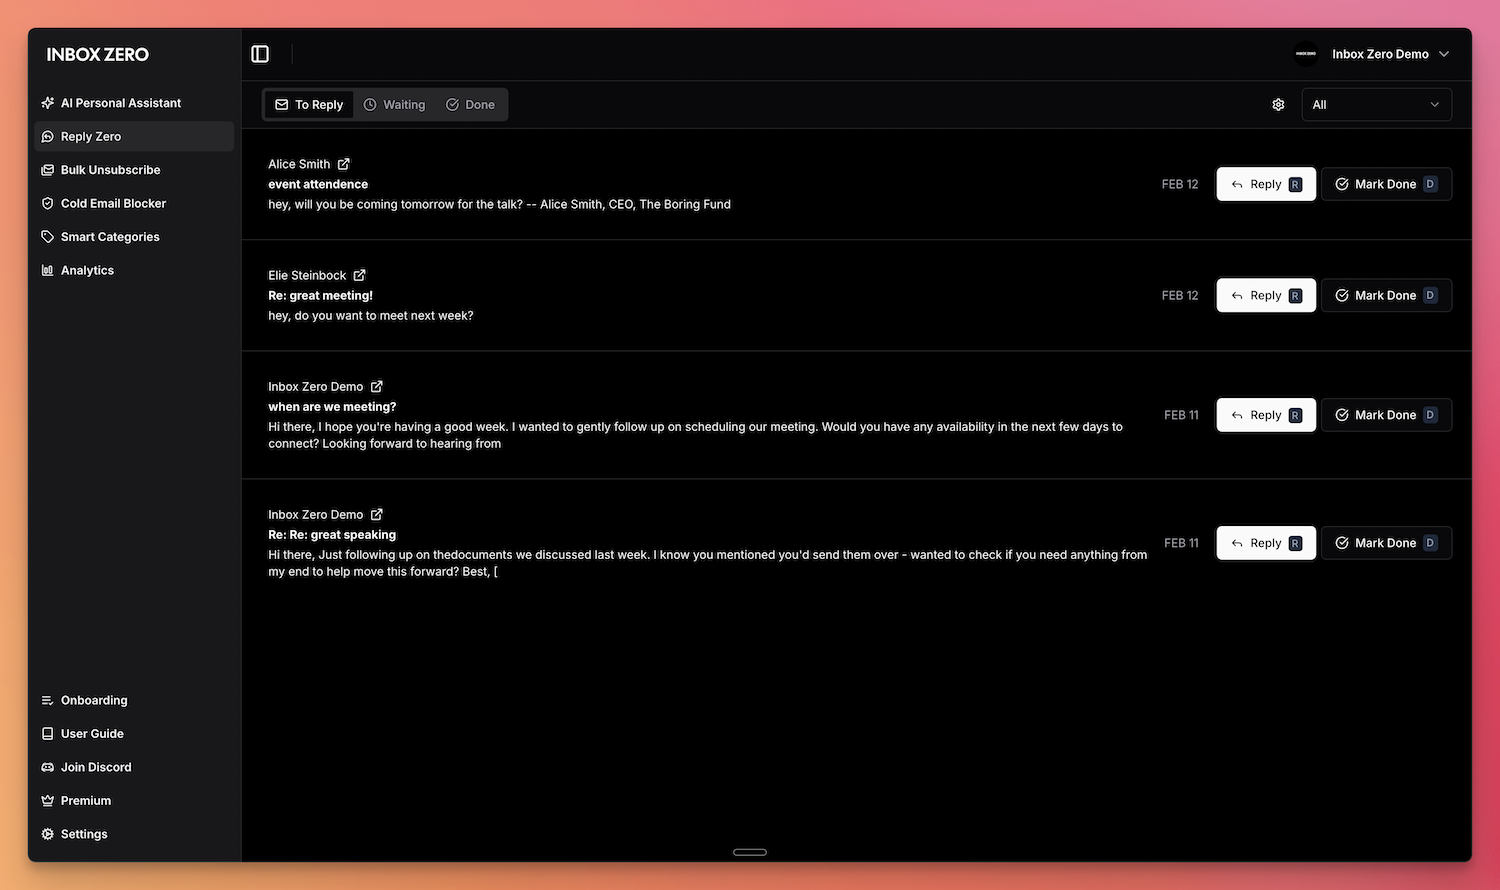Click Join Discord link
Screen dimensions: 1500x890
point(134,767)
